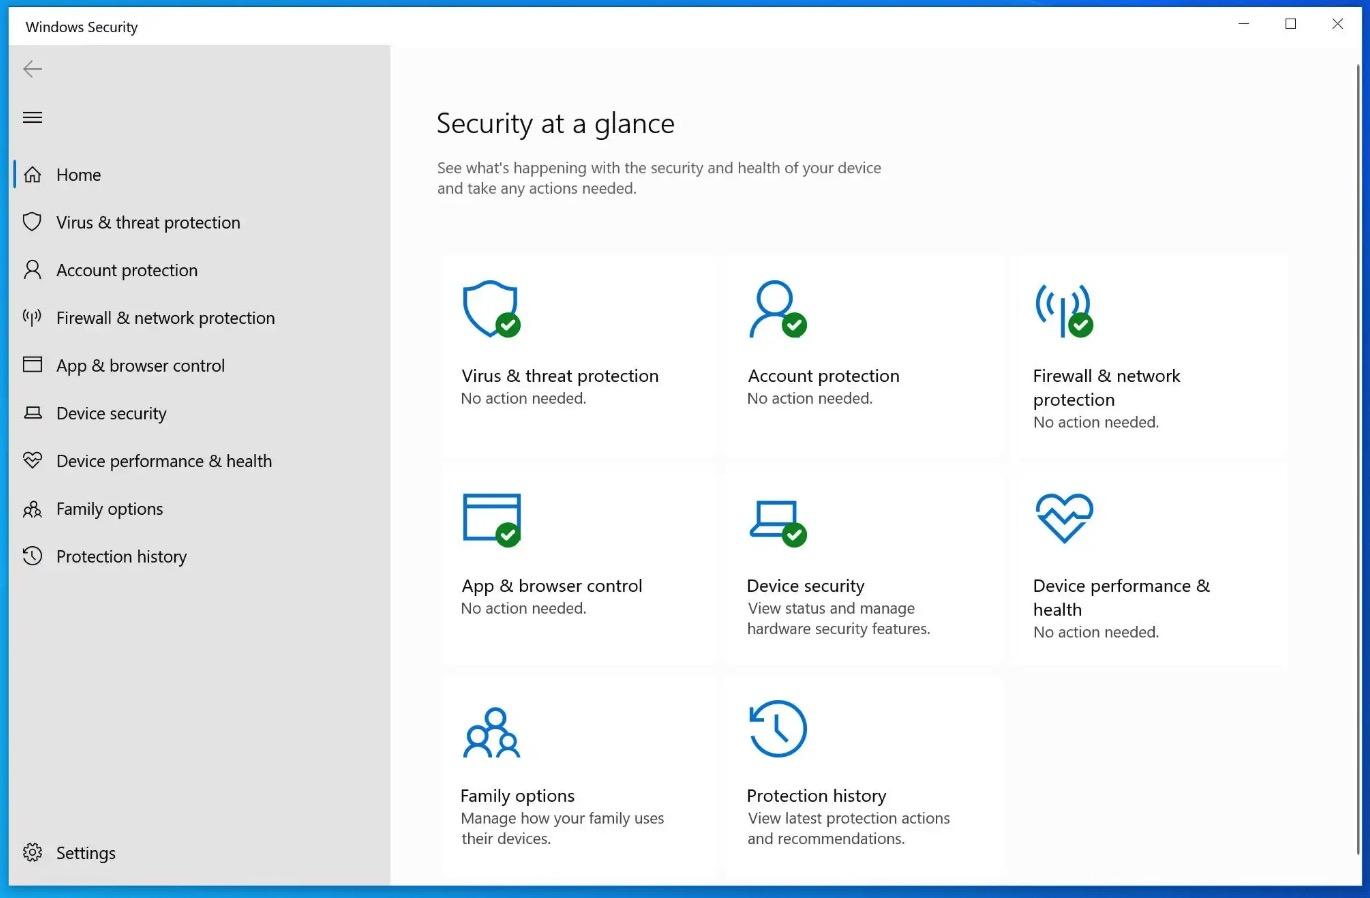The width and height of the screenshot is (1370, 898).
Task: Click the person icon in sidebar
Action: pyautogui.click(x=33, y=270)
